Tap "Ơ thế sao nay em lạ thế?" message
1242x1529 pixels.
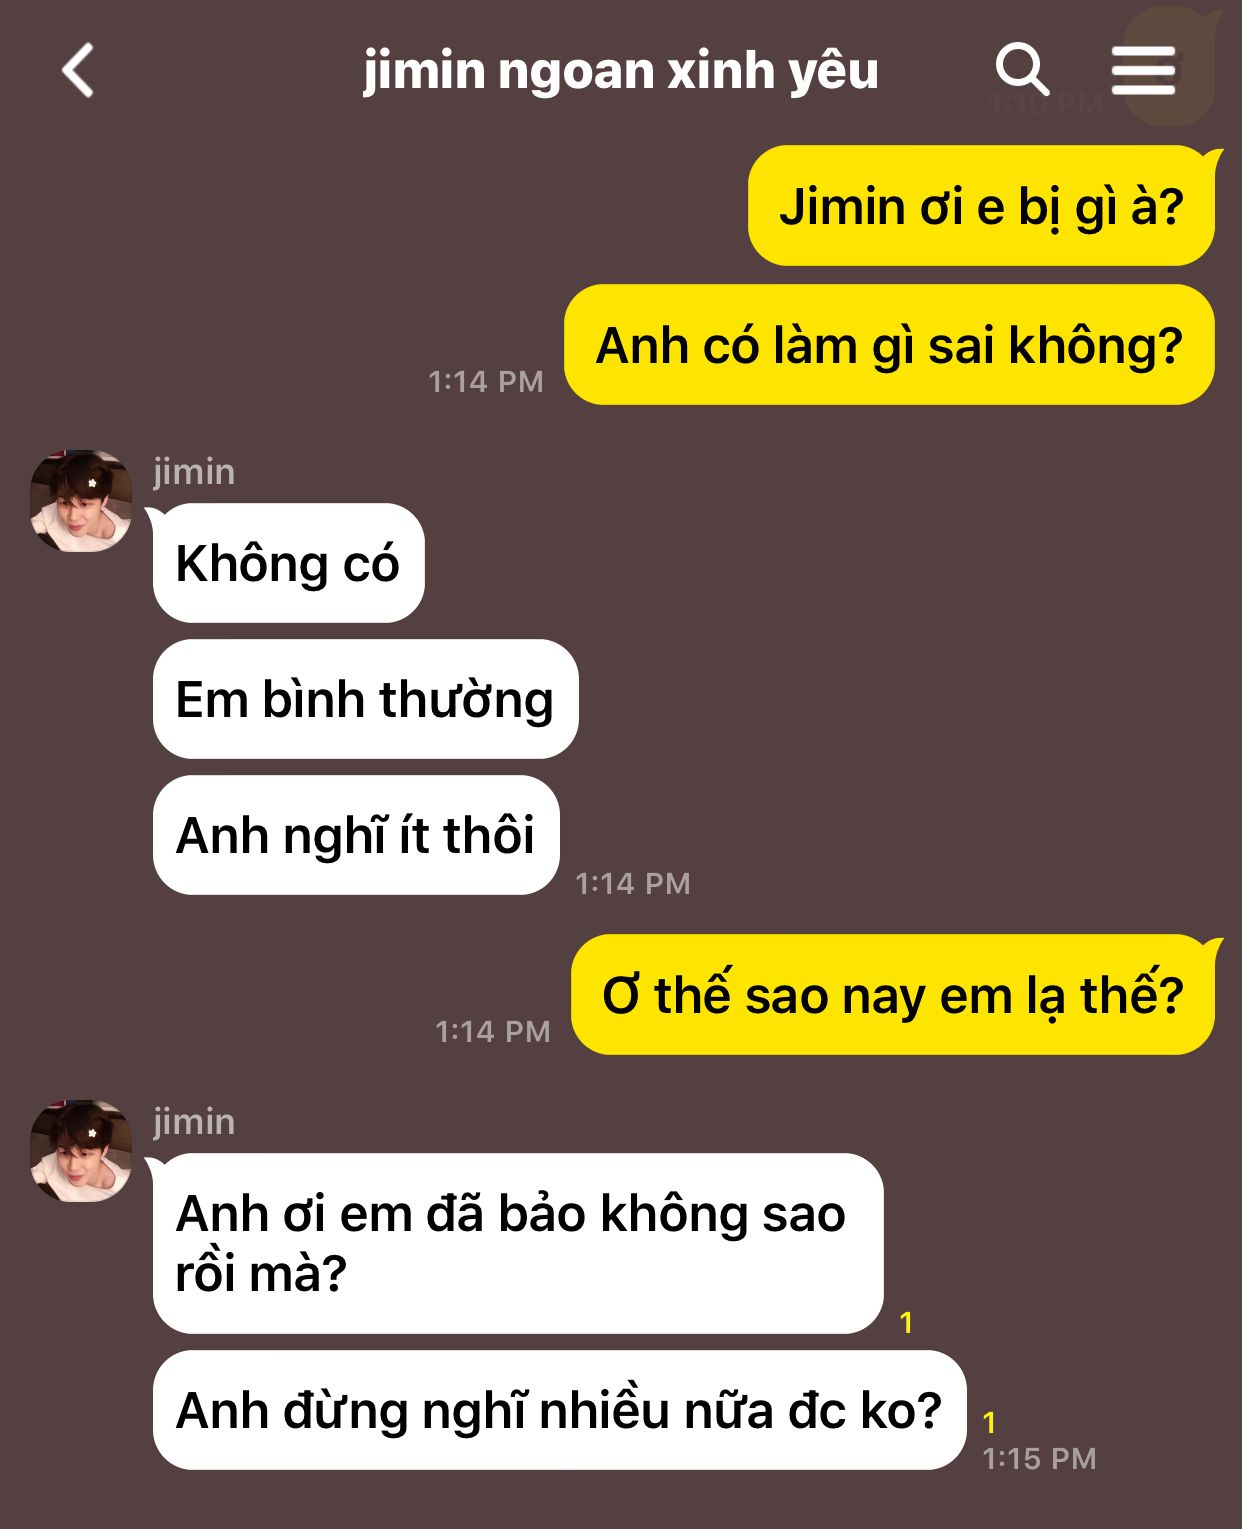(x=893, y=995)
